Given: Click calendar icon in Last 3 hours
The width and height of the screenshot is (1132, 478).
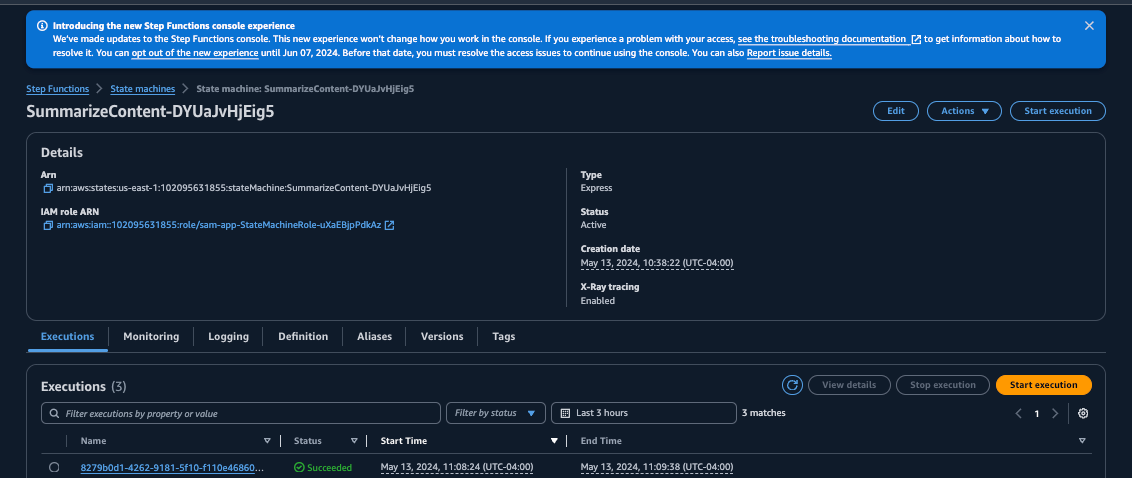Looking at the screenshot, I should coord(565,413).
